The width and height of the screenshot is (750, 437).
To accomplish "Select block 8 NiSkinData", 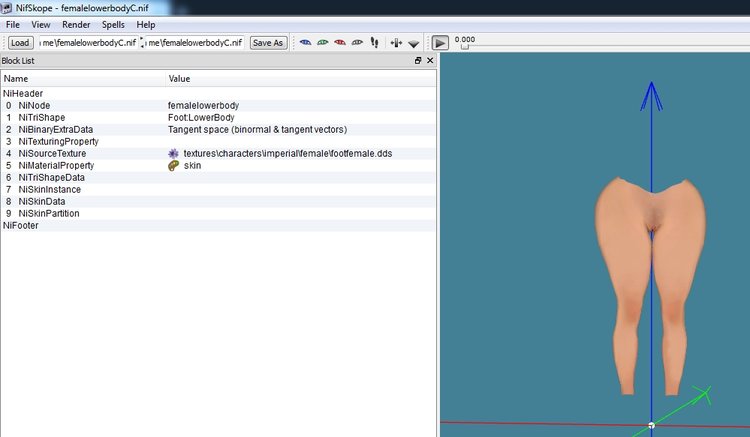I will coord(218,201).
